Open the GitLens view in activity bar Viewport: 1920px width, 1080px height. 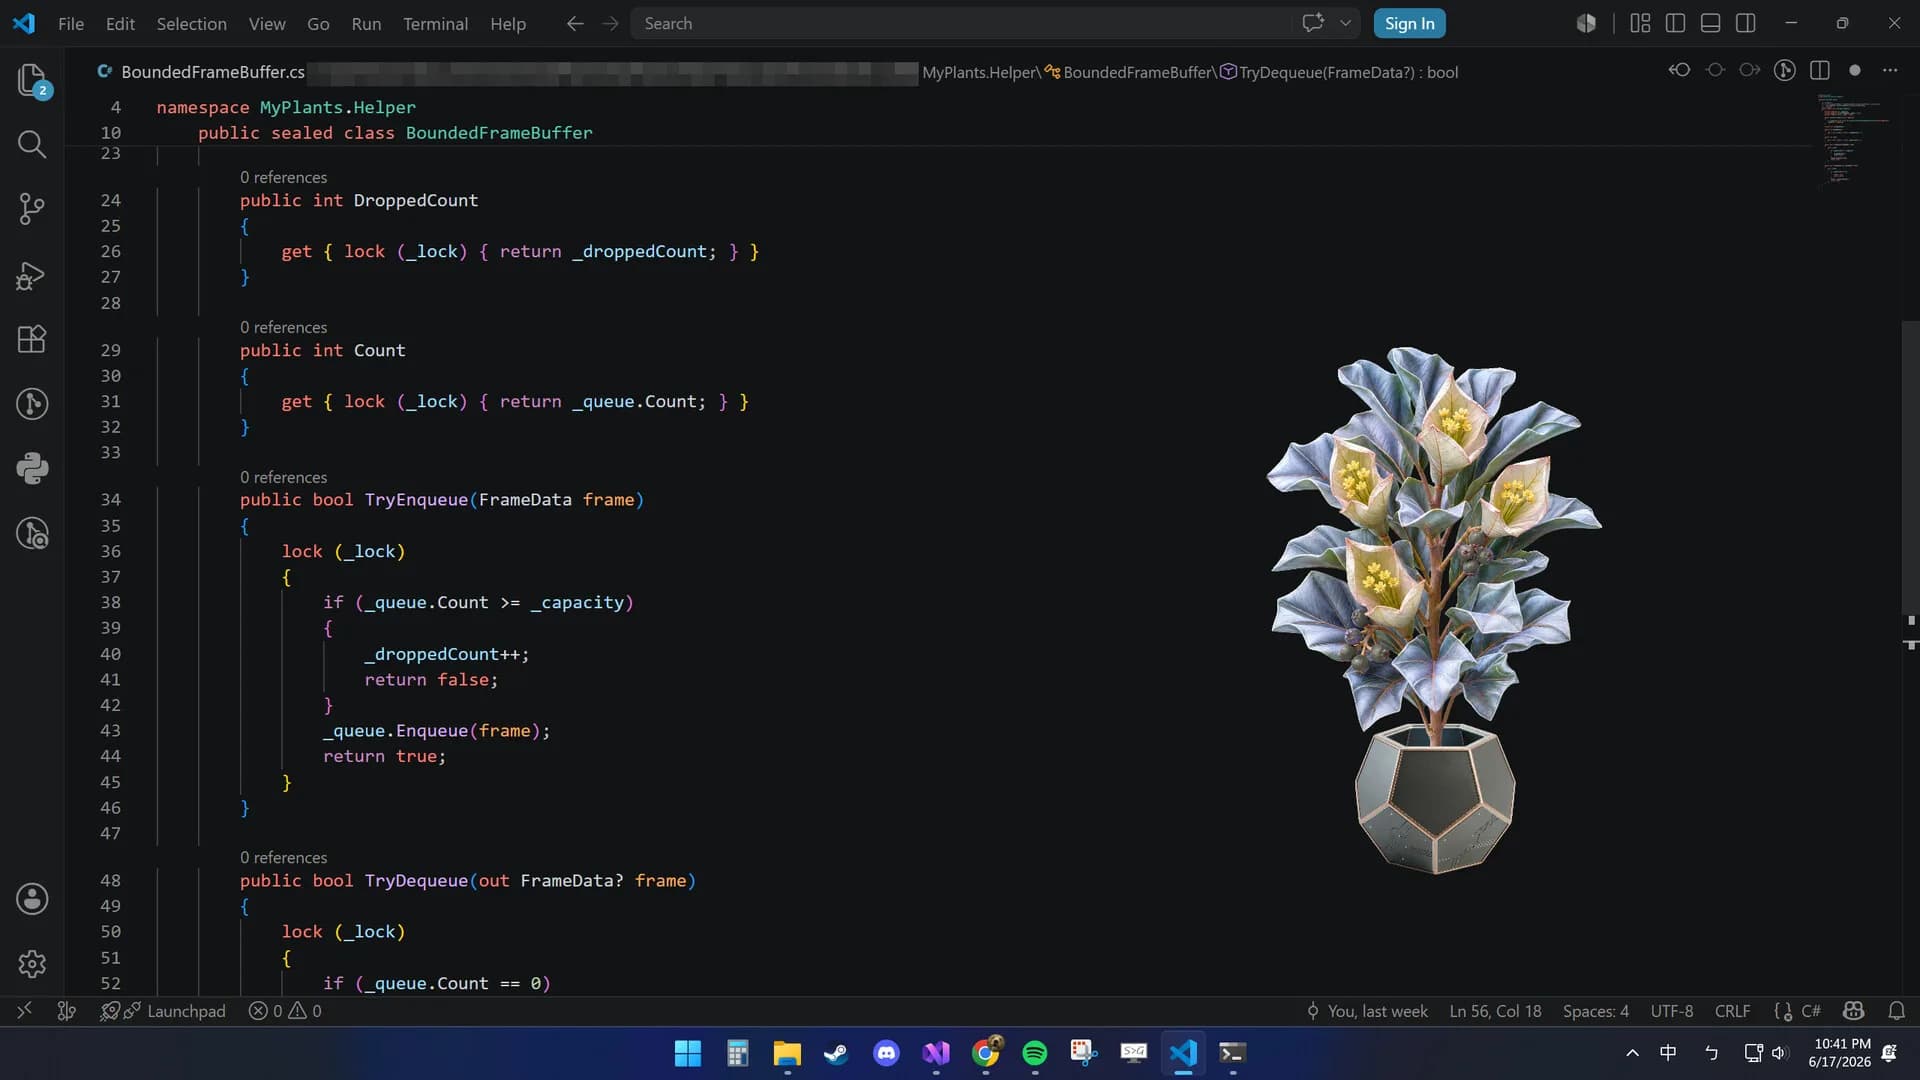(x=32, y=404)
